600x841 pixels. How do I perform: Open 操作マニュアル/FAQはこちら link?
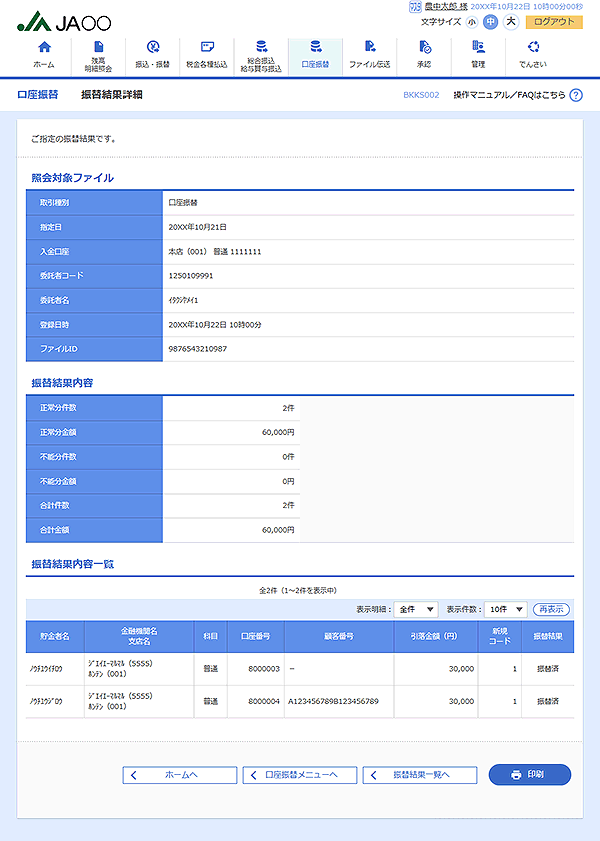click(x=509, y=95)
